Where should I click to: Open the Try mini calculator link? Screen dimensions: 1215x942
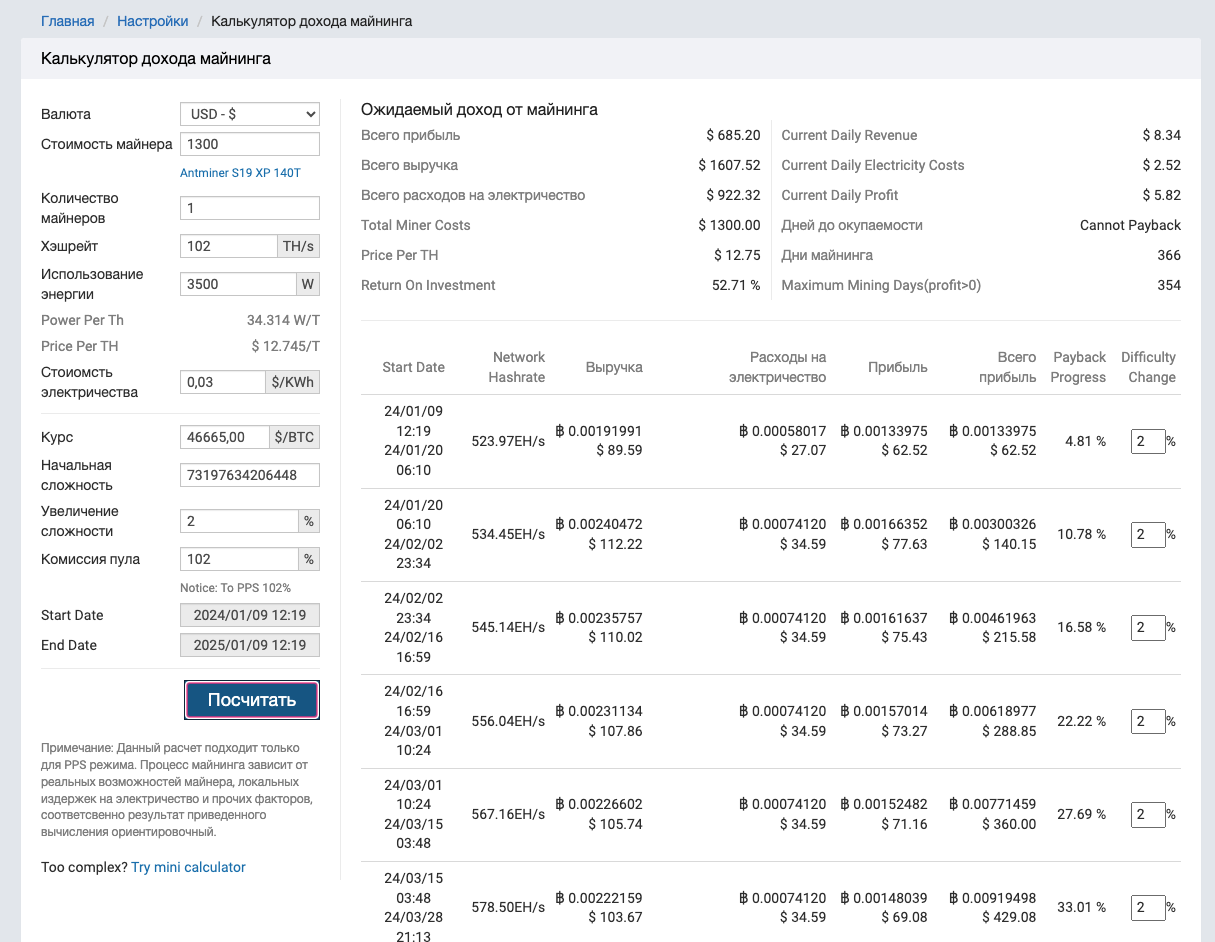[188, 867]
